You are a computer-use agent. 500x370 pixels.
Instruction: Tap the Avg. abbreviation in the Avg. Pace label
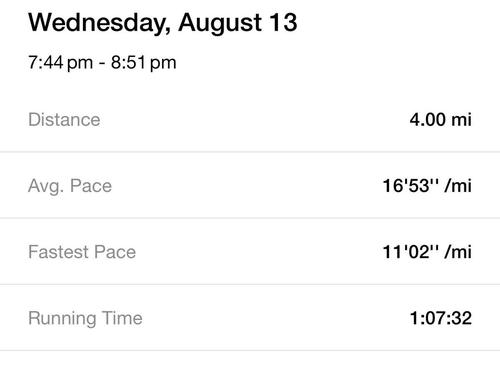click(x=46, y=186)
